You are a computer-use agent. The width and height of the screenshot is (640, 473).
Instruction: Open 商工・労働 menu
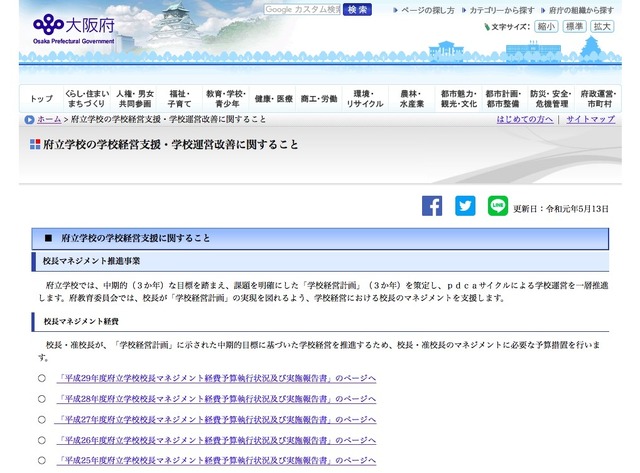pyautogui.click(x=319, y=99)
